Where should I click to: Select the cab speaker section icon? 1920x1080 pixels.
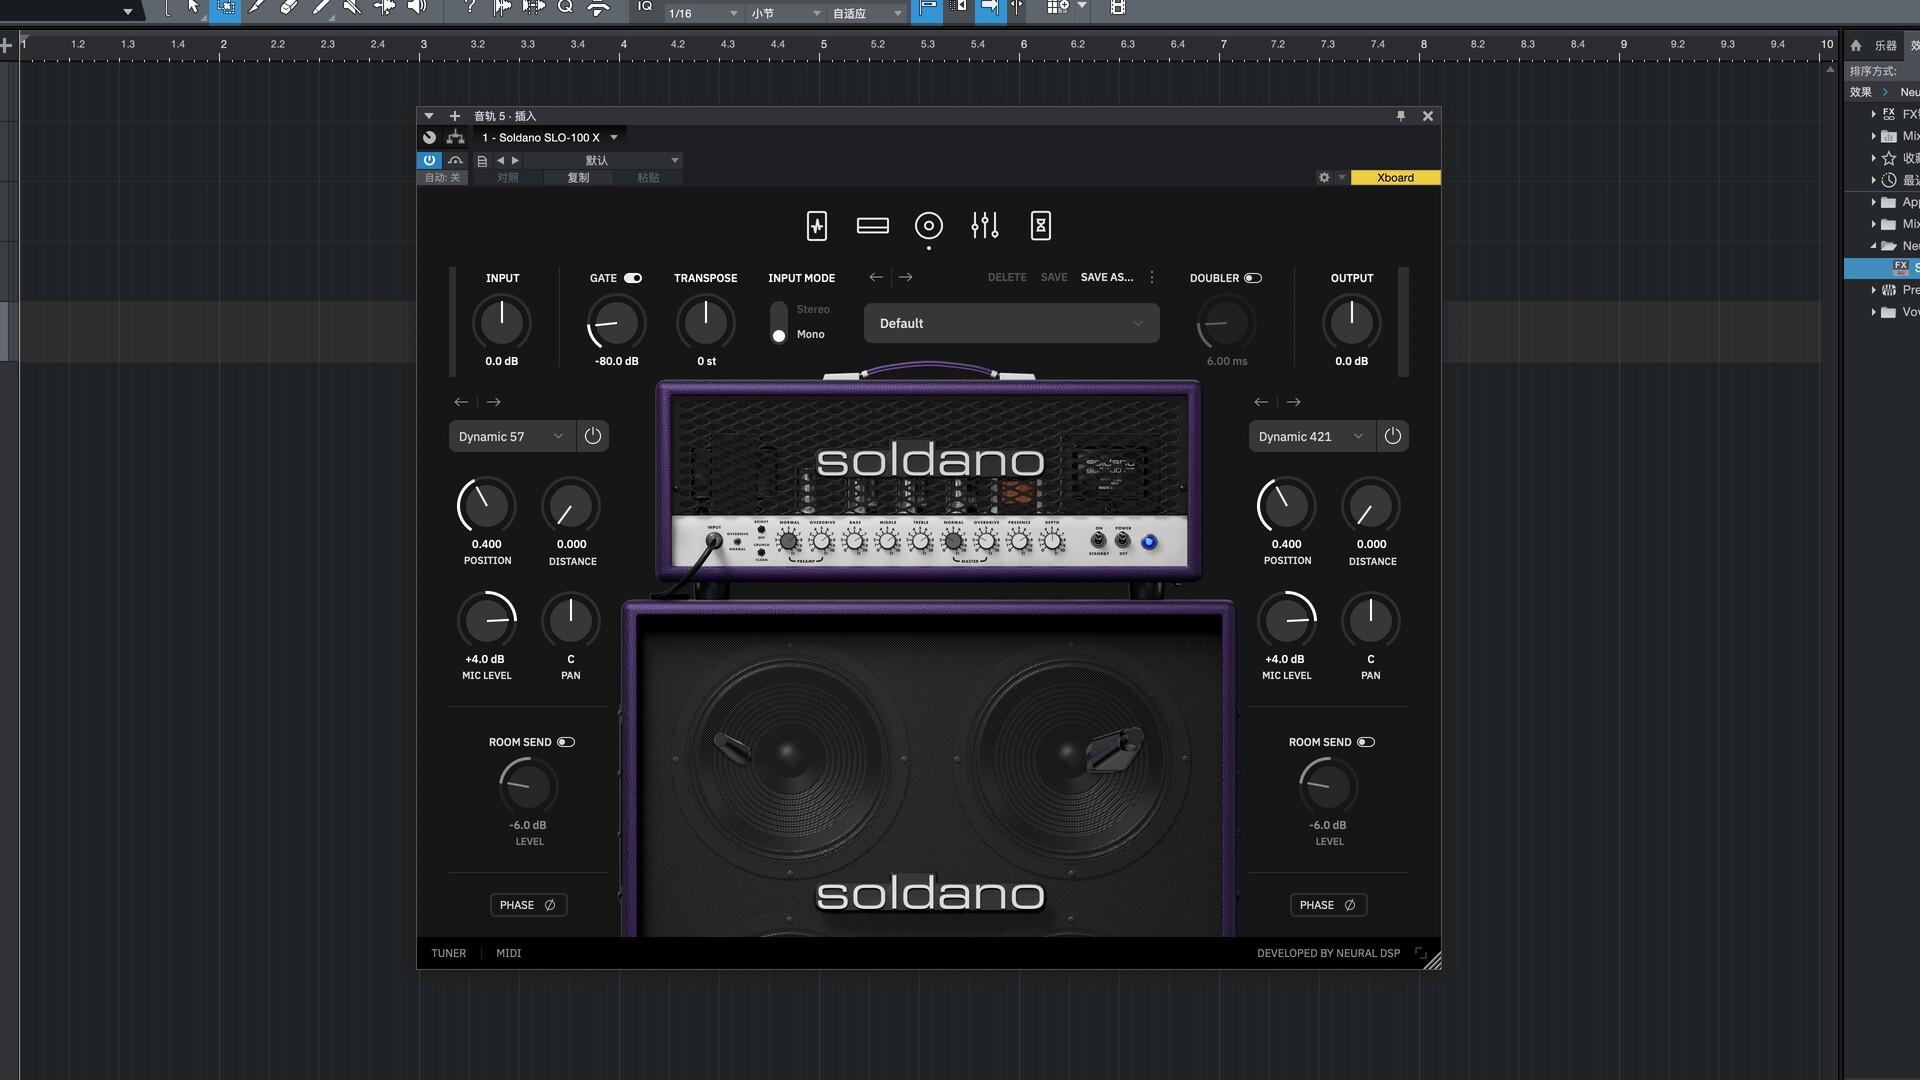[928, 226]
